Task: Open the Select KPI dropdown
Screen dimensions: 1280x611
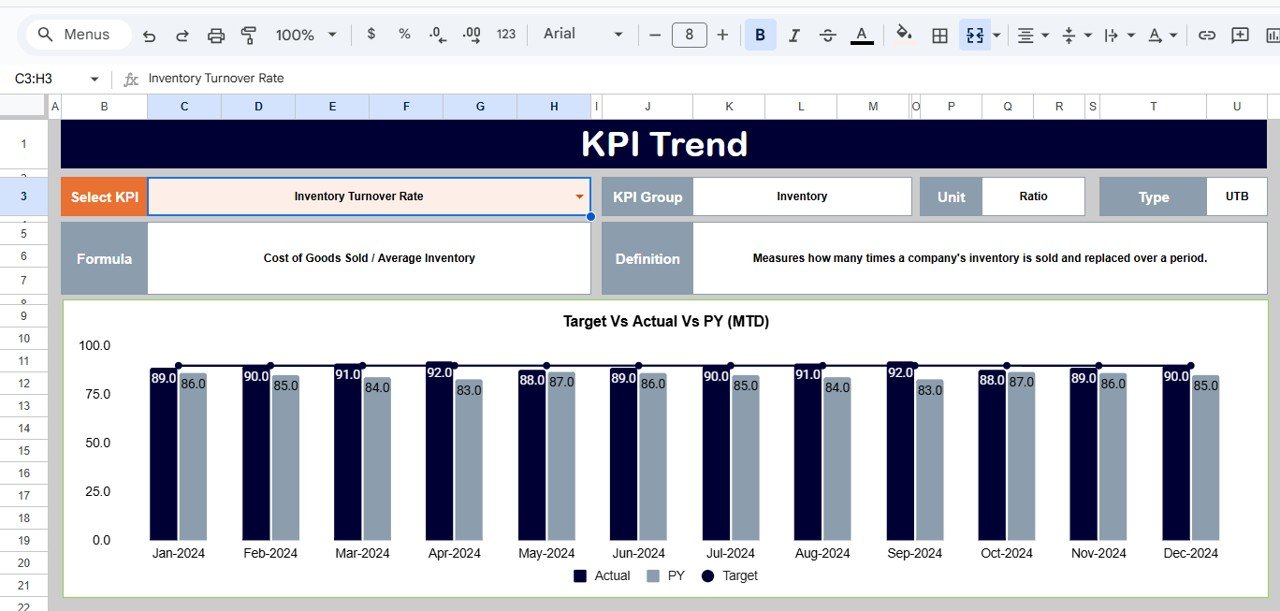Action: tap(580, 196)
